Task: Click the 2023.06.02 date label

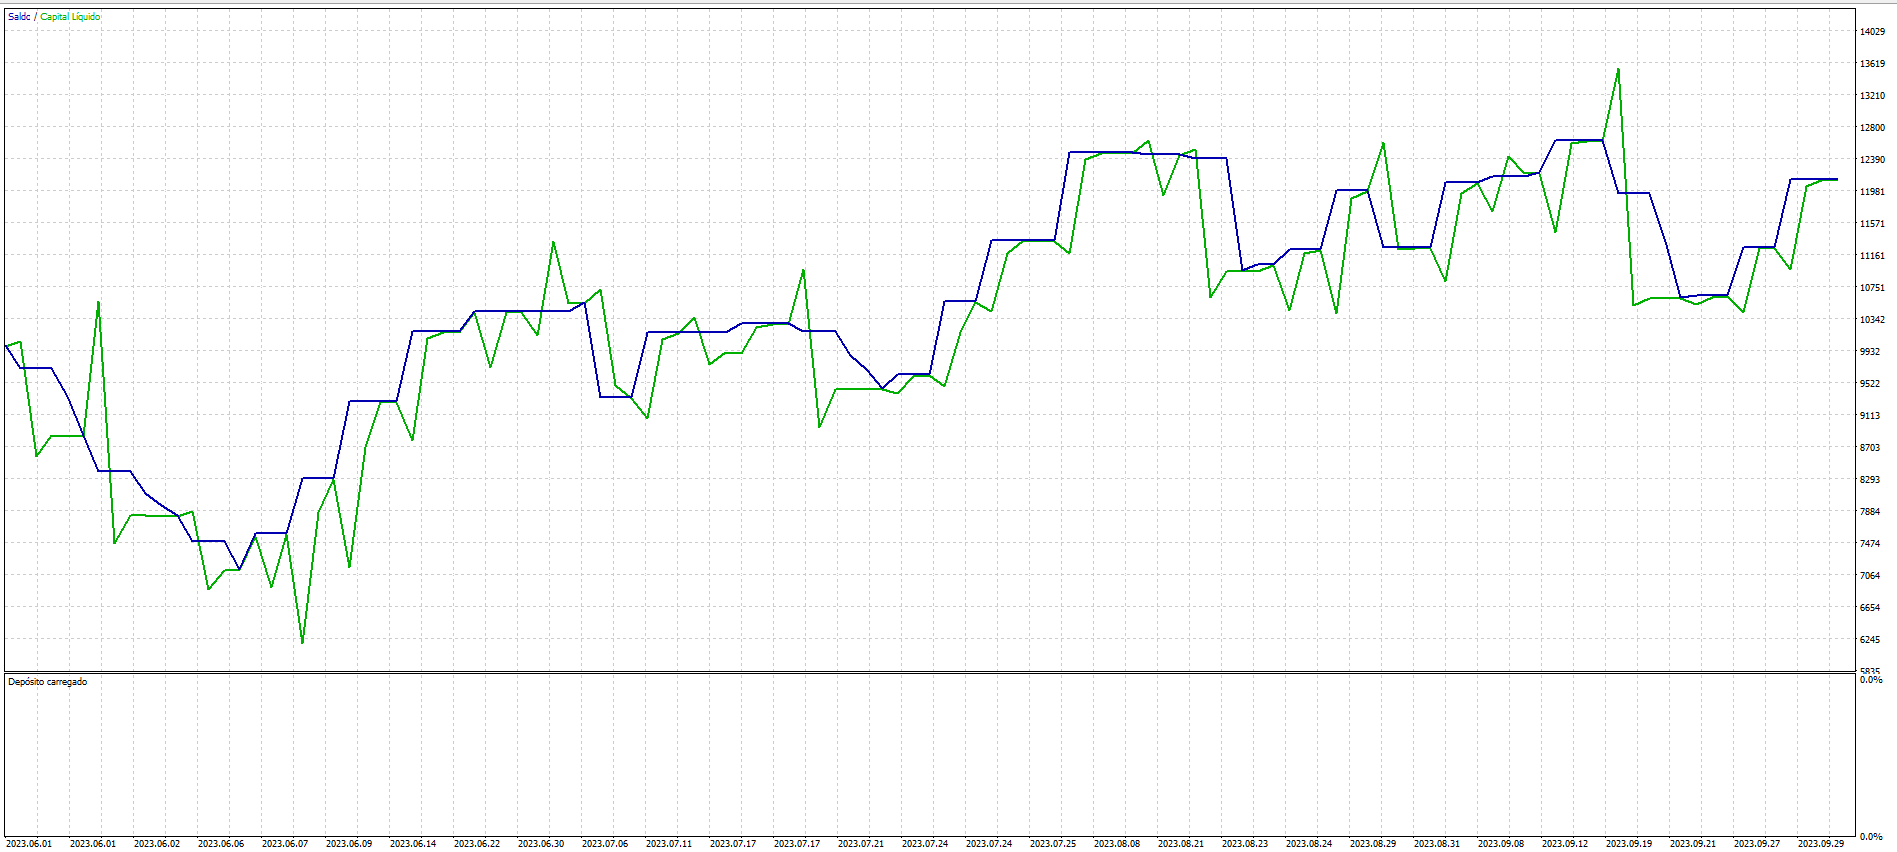Action: coord(157,844)
